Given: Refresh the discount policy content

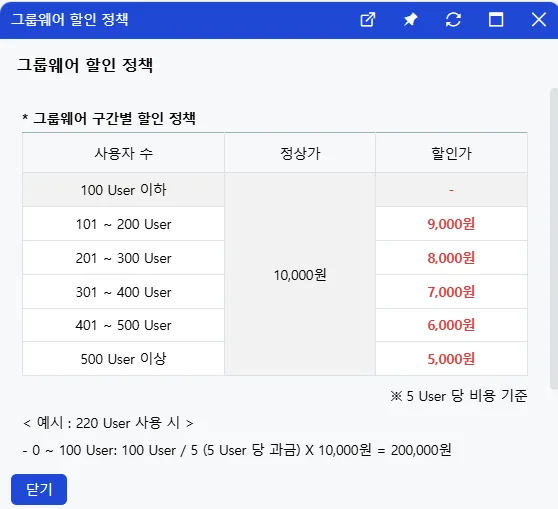Looking at the screenshot, I should click(453, 20).
